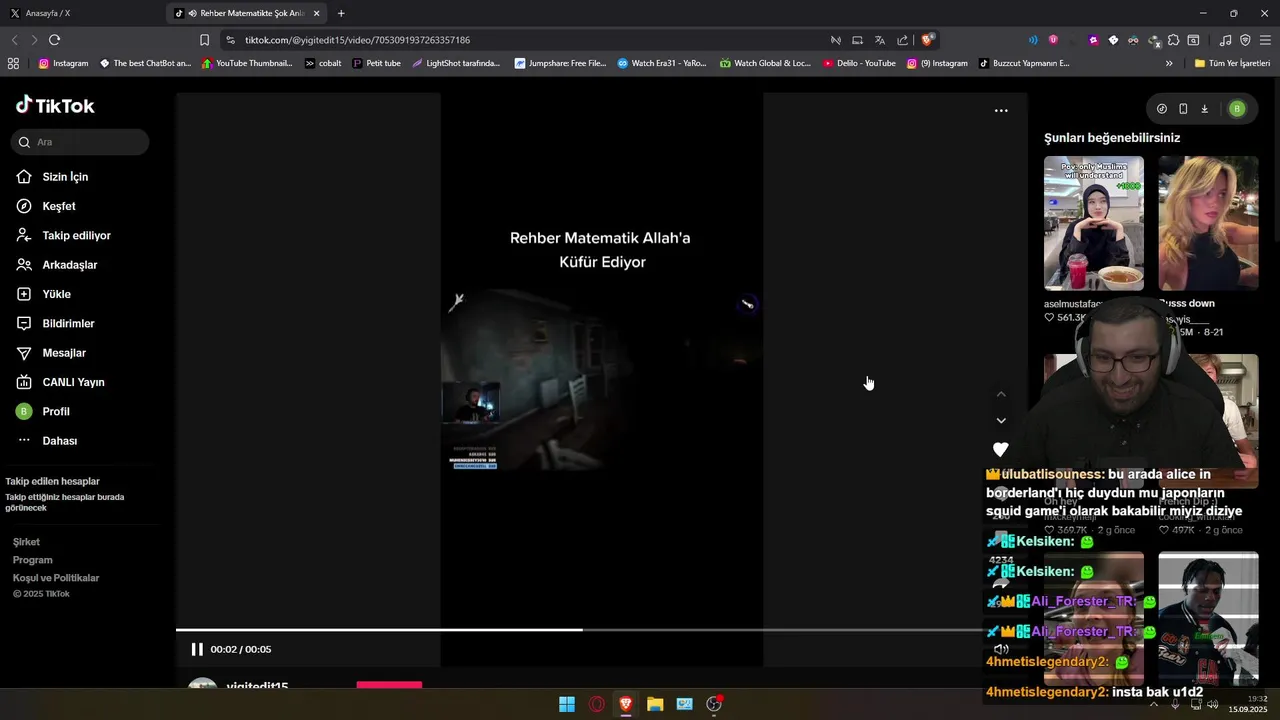Click the TikTok logo
The image size is (1280, 720).
(55, 106)
